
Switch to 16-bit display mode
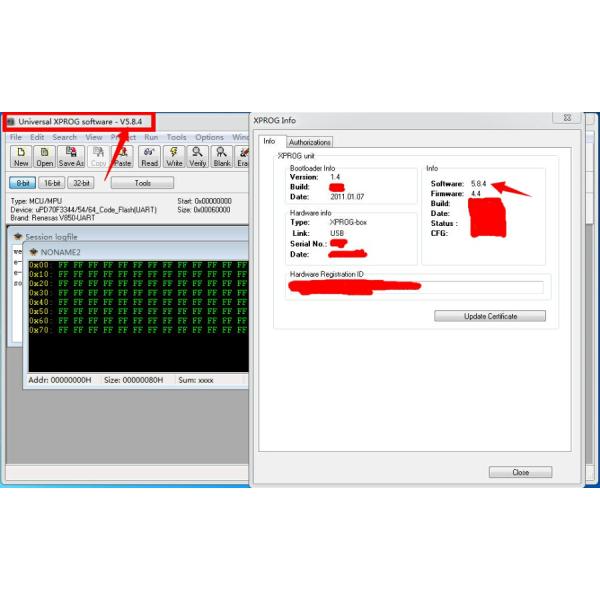tap(51, 183)
